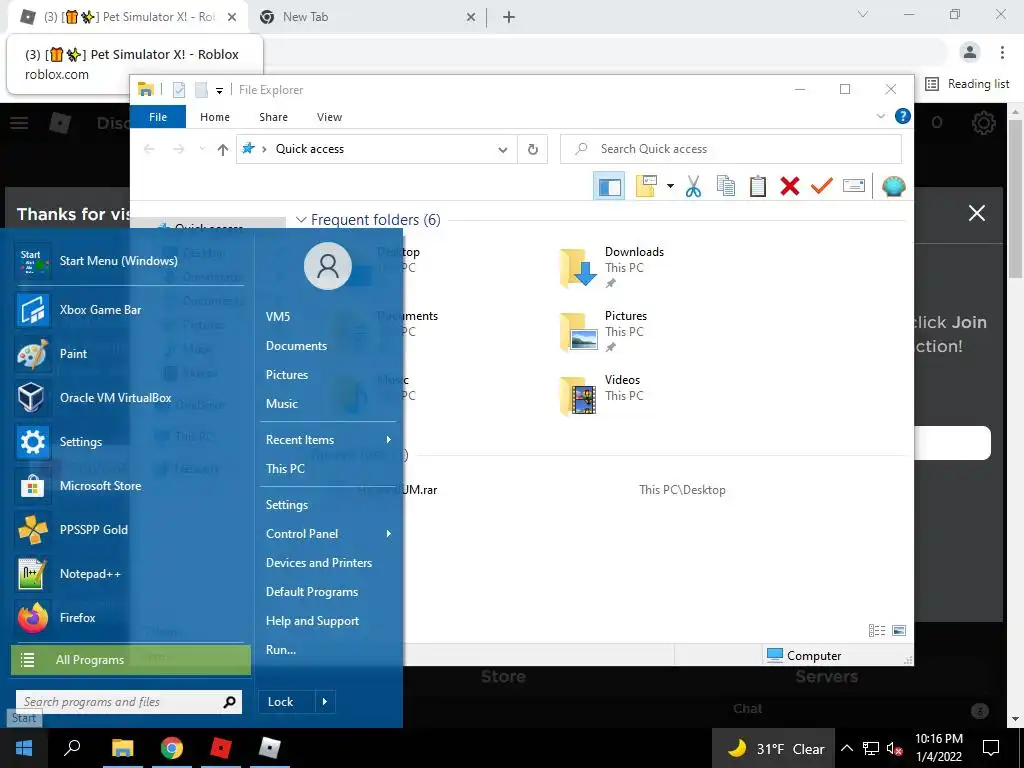Collapse the Frequent folders section
Screen dimensions: 1024x768
[x=301, y=219]
